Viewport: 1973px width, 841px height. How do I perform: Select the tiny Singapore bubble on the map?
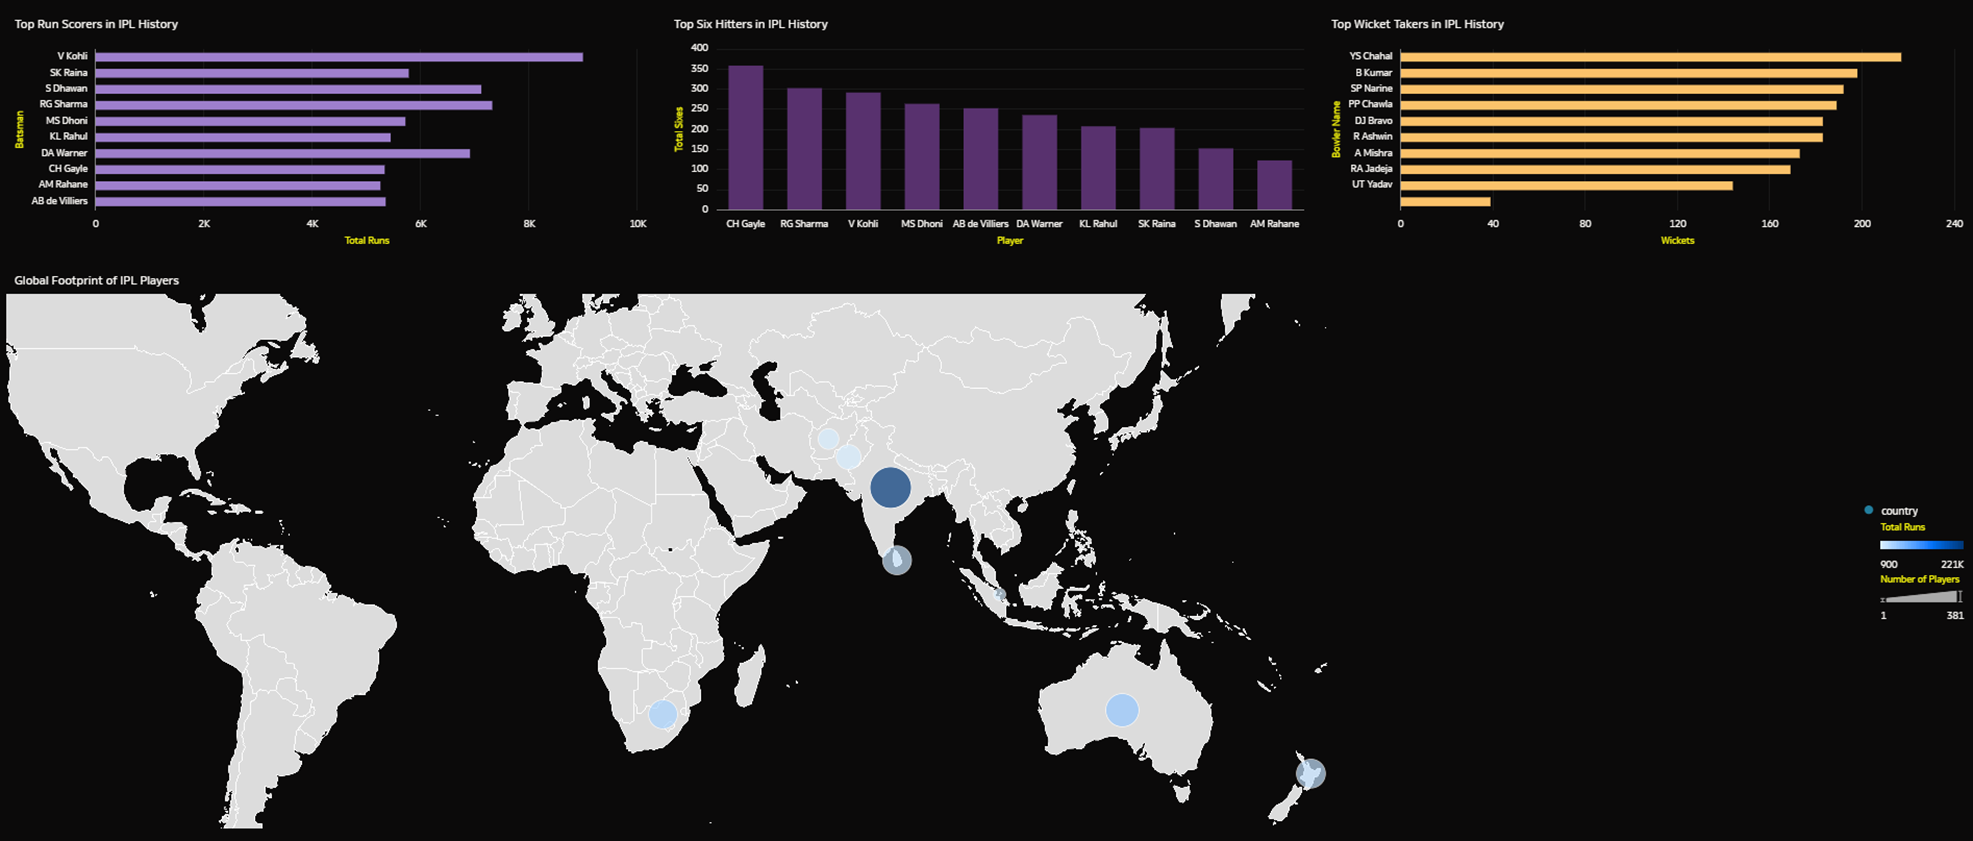(1000, 594)
